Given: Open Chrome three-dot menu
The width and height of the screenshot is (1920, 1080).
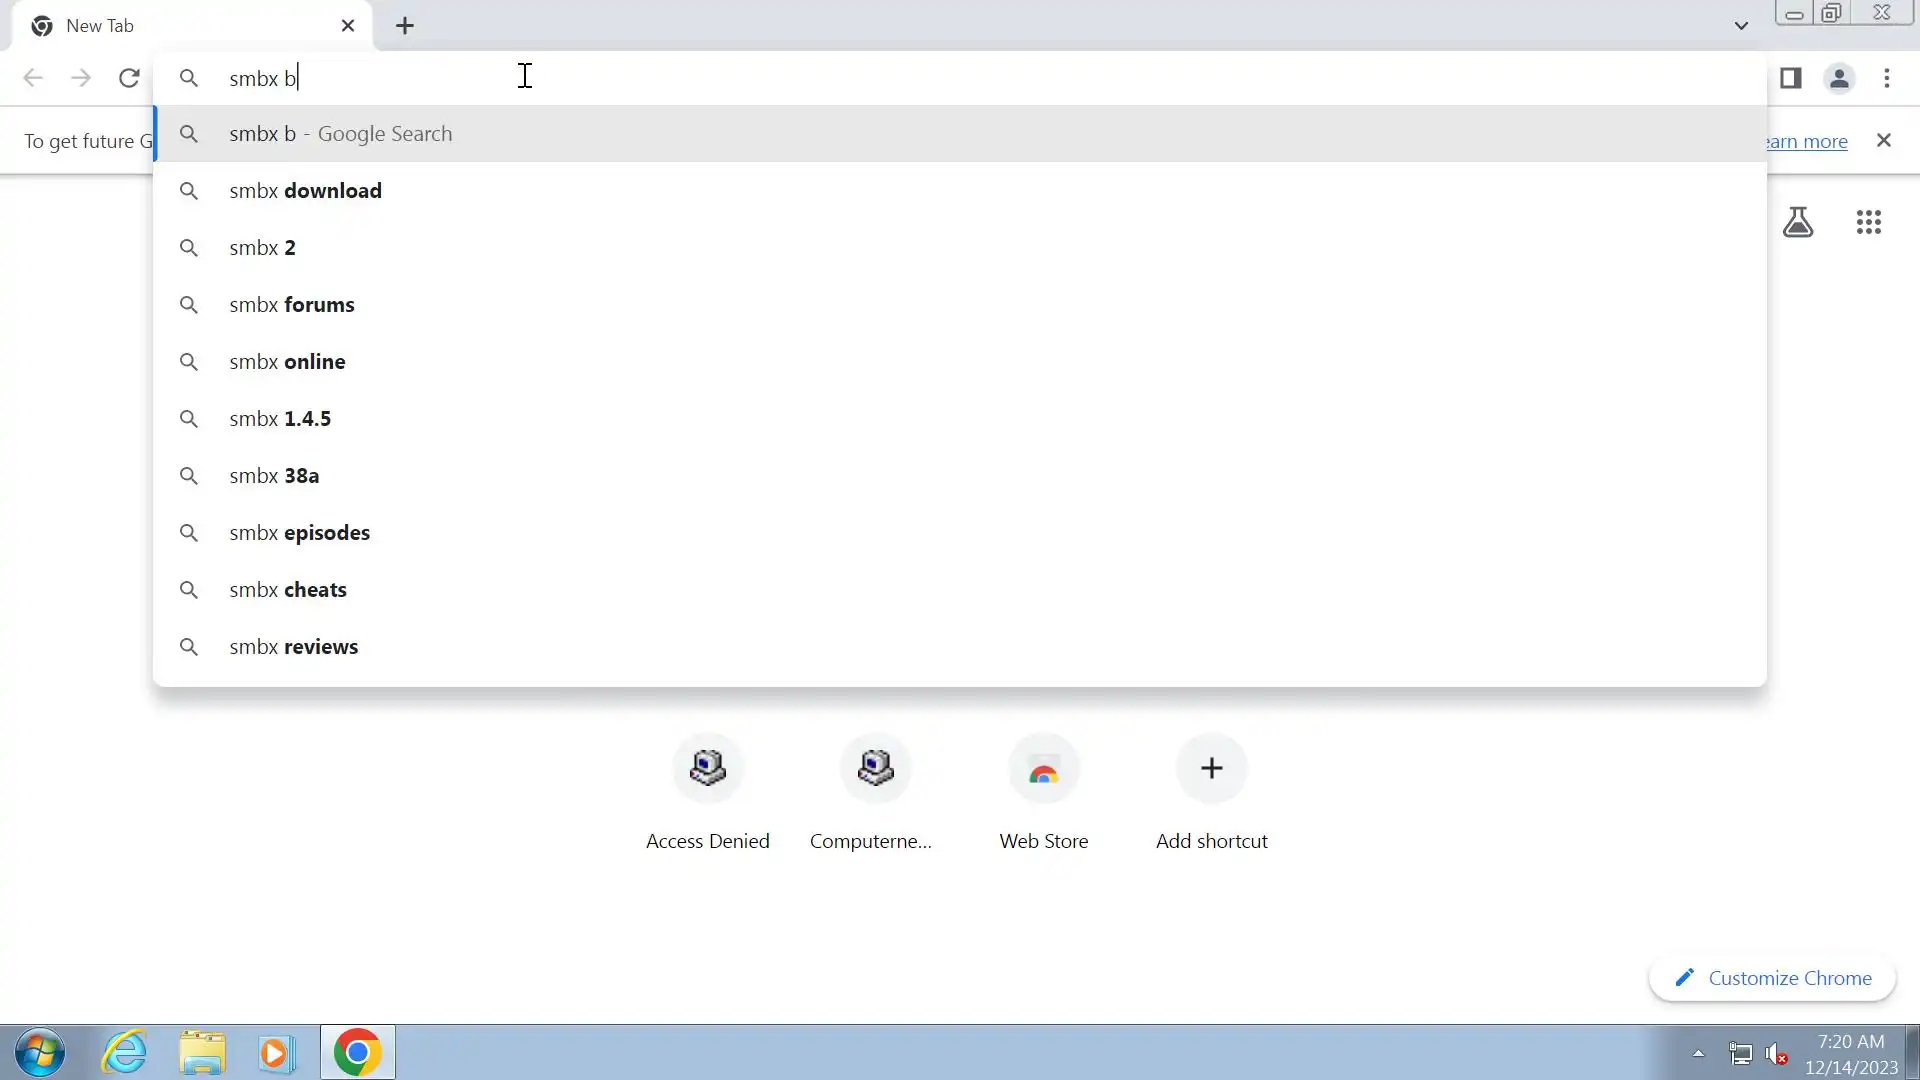Looking at the screenshot, I should click(x=1886, y=78).
